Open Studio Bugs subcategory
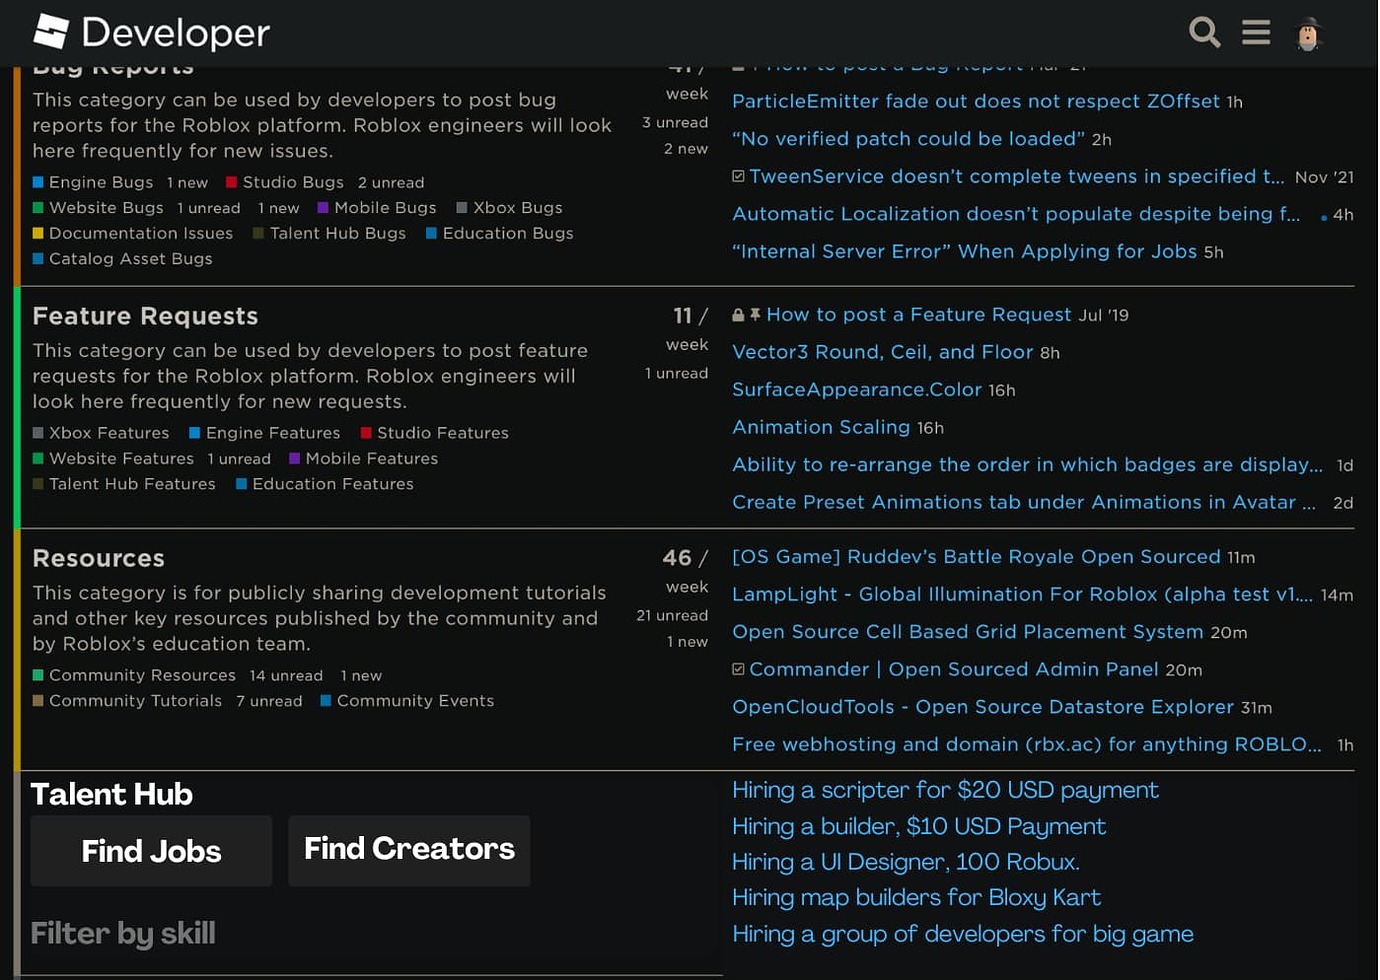Viewport: 1380px width, 980px height. 285,182
